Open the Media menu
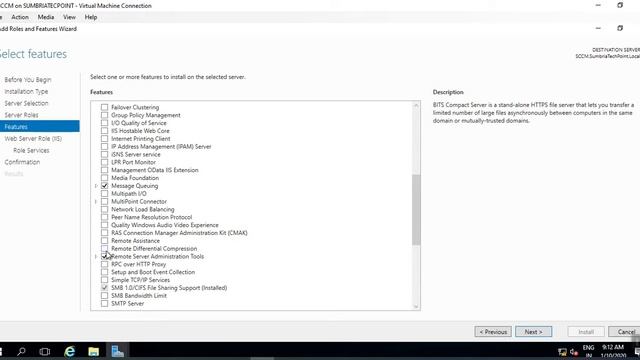Viewport: 640px width, 360px height. click(x=46, y=17)
